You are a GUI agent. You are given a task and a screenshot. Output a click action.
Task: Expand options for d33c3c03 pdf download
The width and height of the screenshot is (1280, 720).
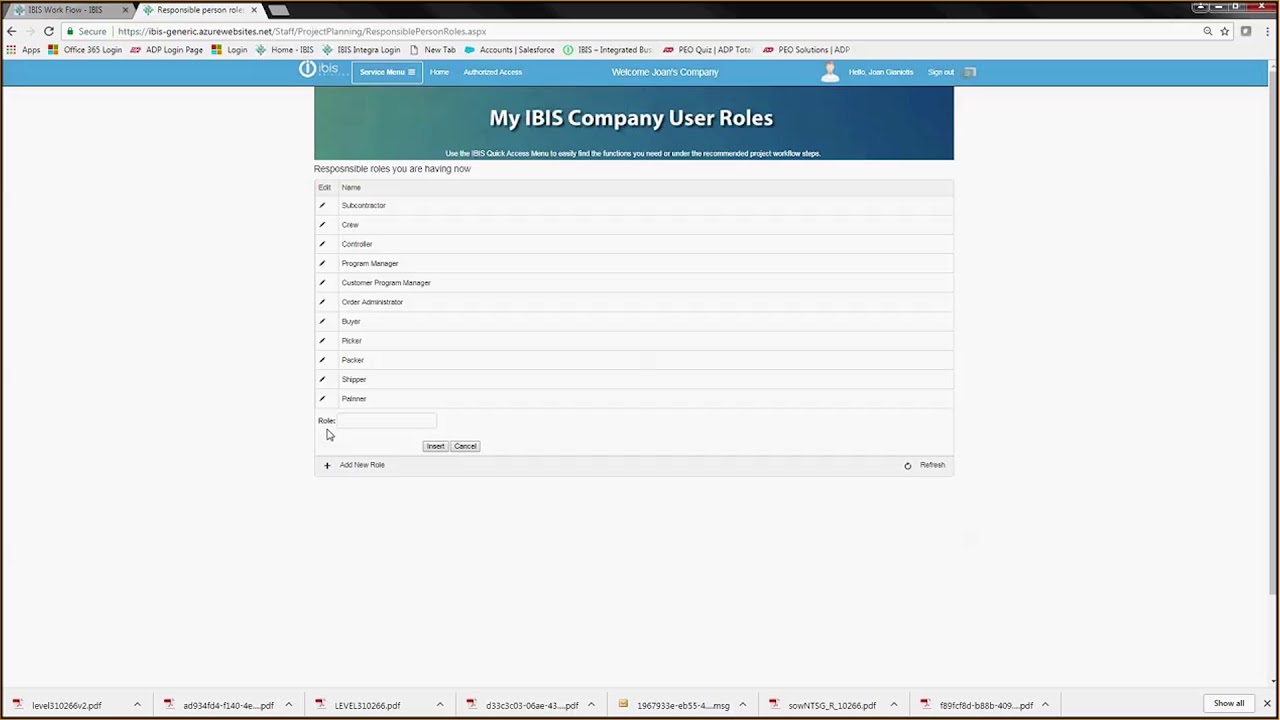point(591,705)
